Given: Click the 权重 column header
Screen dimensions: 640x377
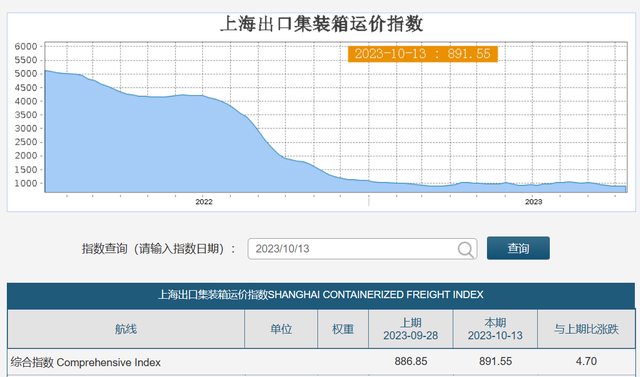Looking at the screenshot, I should (x=343, y=329).
